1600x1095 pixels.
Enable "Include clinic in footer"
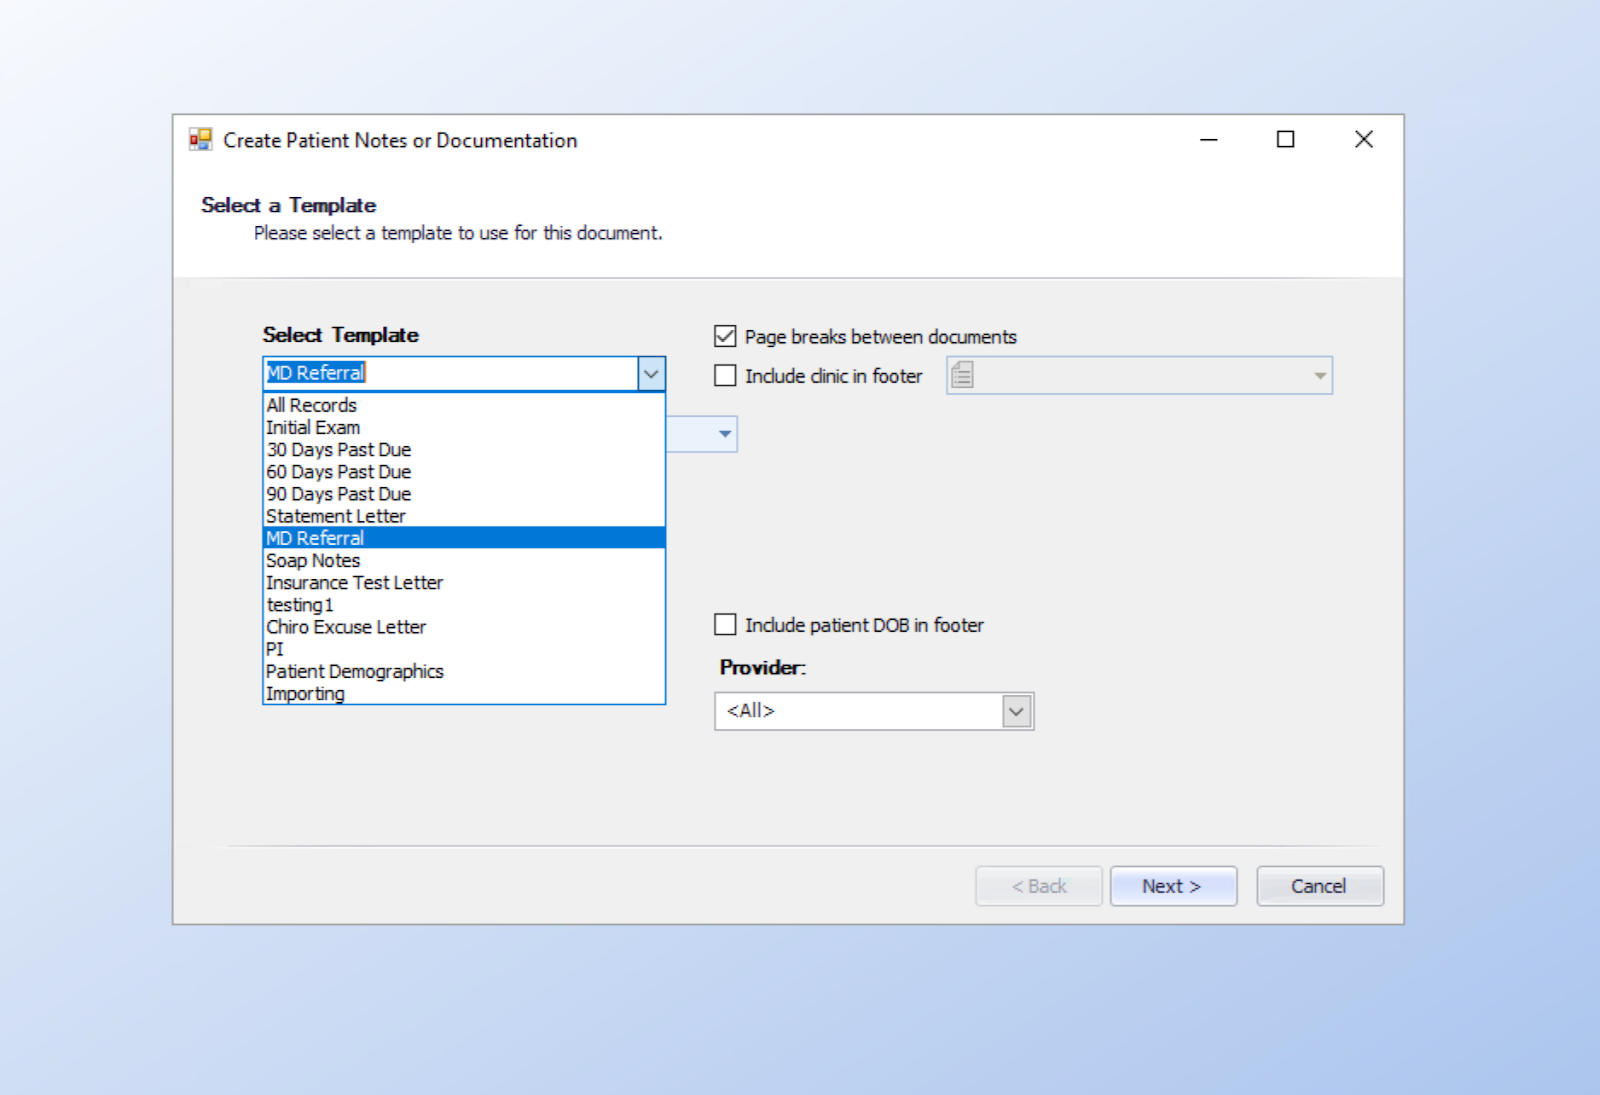pyautogui.click(x=725, y=375)
